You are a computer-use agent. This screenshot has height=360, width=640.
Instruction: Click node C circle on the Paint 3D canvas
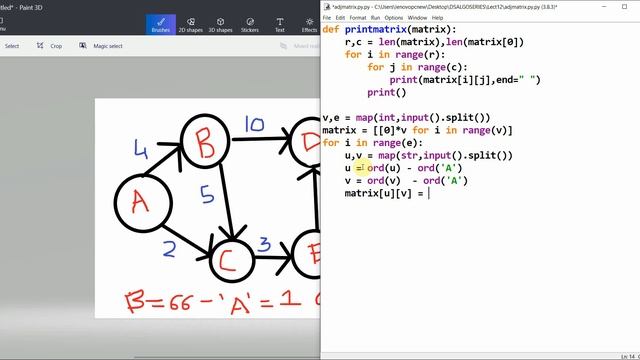pyautogui.click(x=232, y=260)
